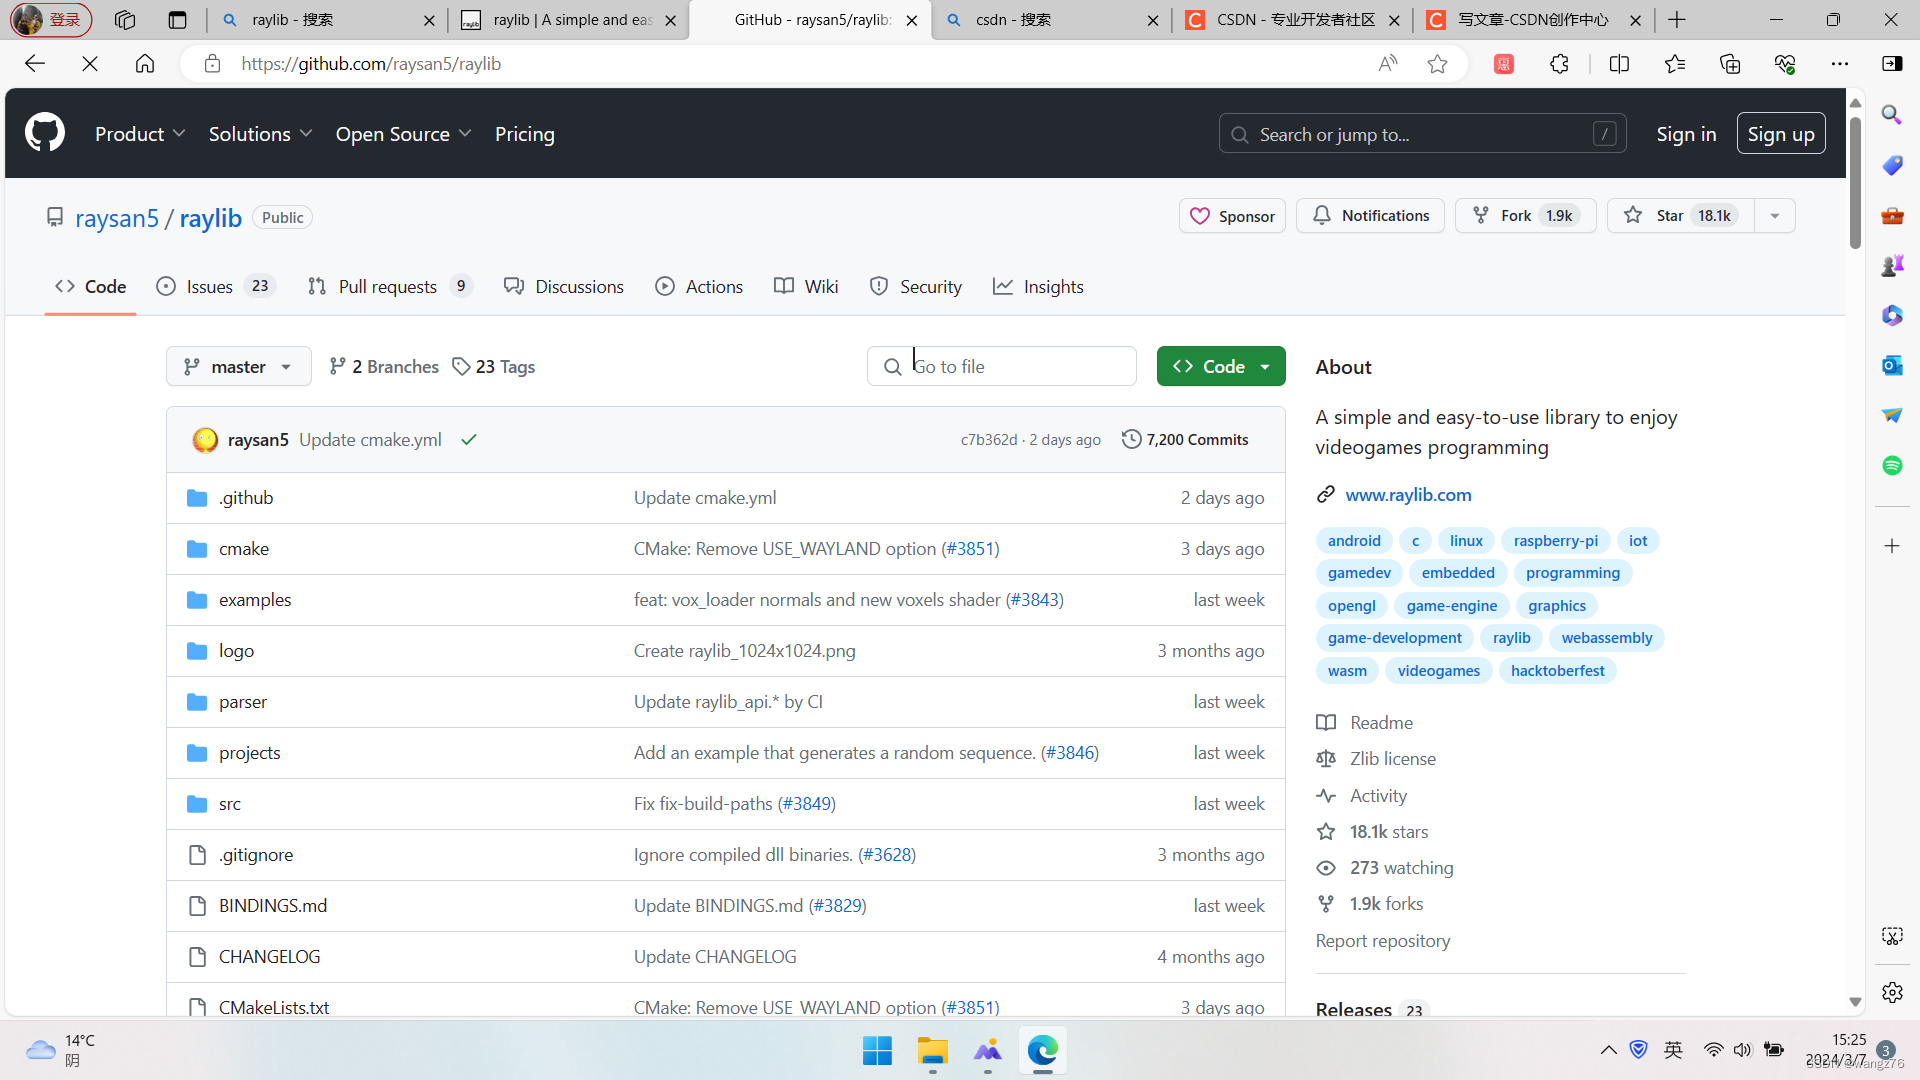1920x1080 pixels.
Task: Toggle Notifications for the repository
Action: pyautogui.click(x=1370, y=216)
